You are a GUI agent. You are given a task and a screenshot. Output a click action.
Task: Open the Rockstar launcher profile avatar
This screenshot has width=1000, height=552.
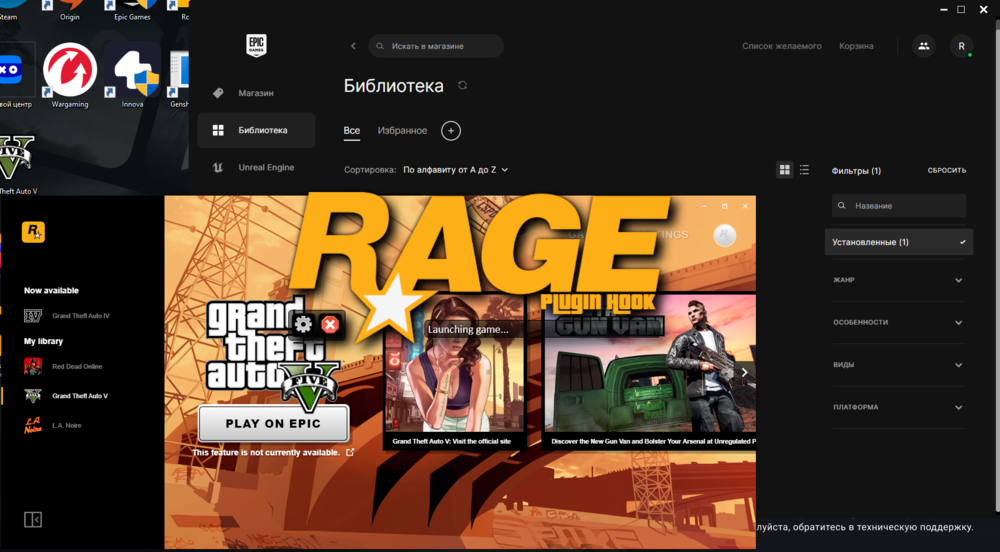point(724,235)
